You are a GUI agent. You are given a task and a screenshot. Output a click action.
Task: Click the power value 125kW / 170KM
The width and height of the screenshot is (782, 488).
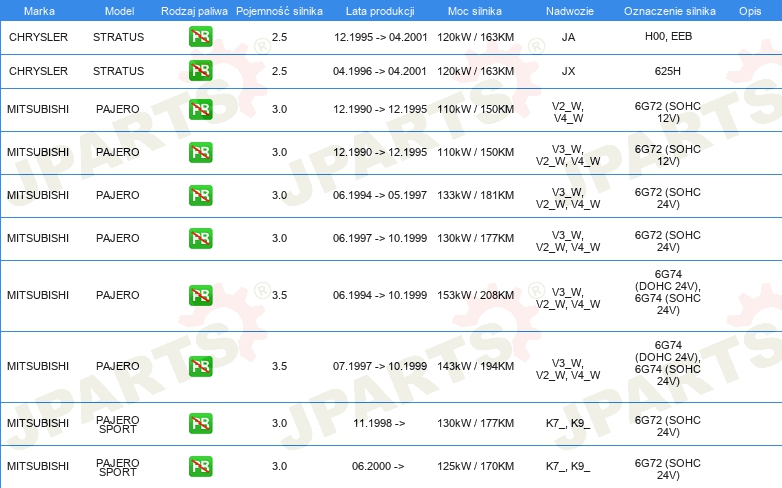pyautogui.click(x=475, y=466)
